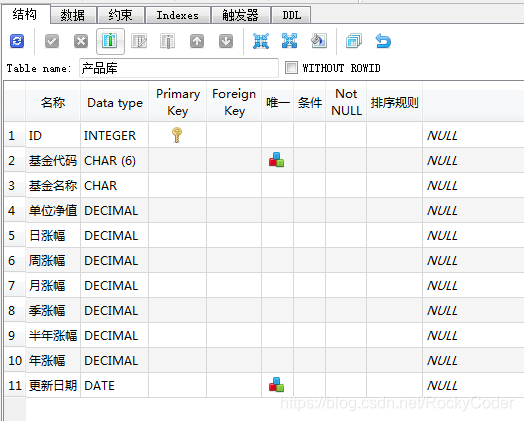The image size is (524, 421).
Task: Click row number 1 header
Action: 15,135
